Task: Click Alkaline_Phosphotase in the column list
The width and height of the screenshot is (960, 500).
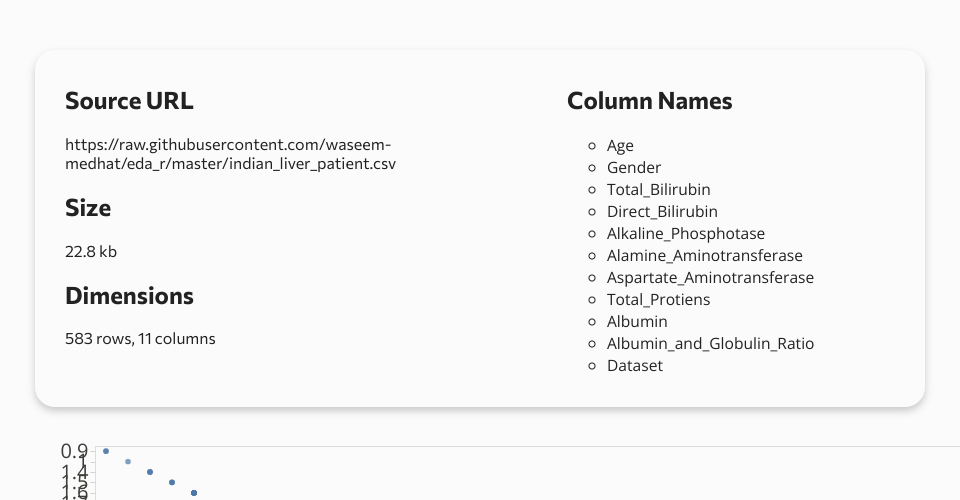Action: point(685,234)
